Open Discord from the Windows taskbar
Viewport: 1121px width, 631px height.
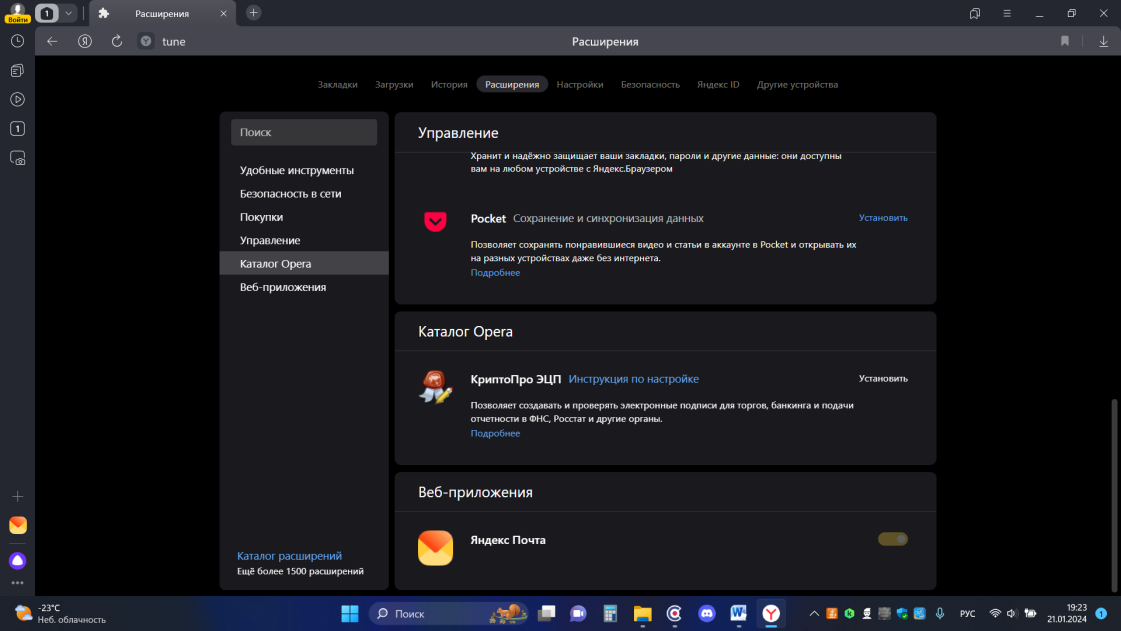coord(706,613)
